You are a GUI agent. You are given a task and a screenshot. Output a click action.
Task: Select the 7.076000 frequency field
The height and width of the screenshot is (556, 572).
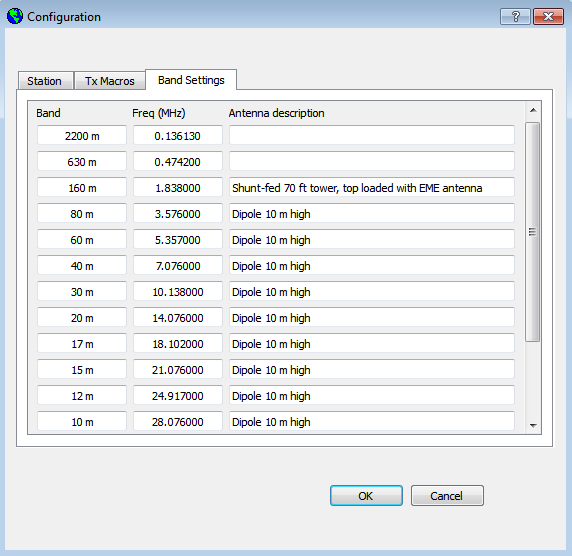[178, 265]
